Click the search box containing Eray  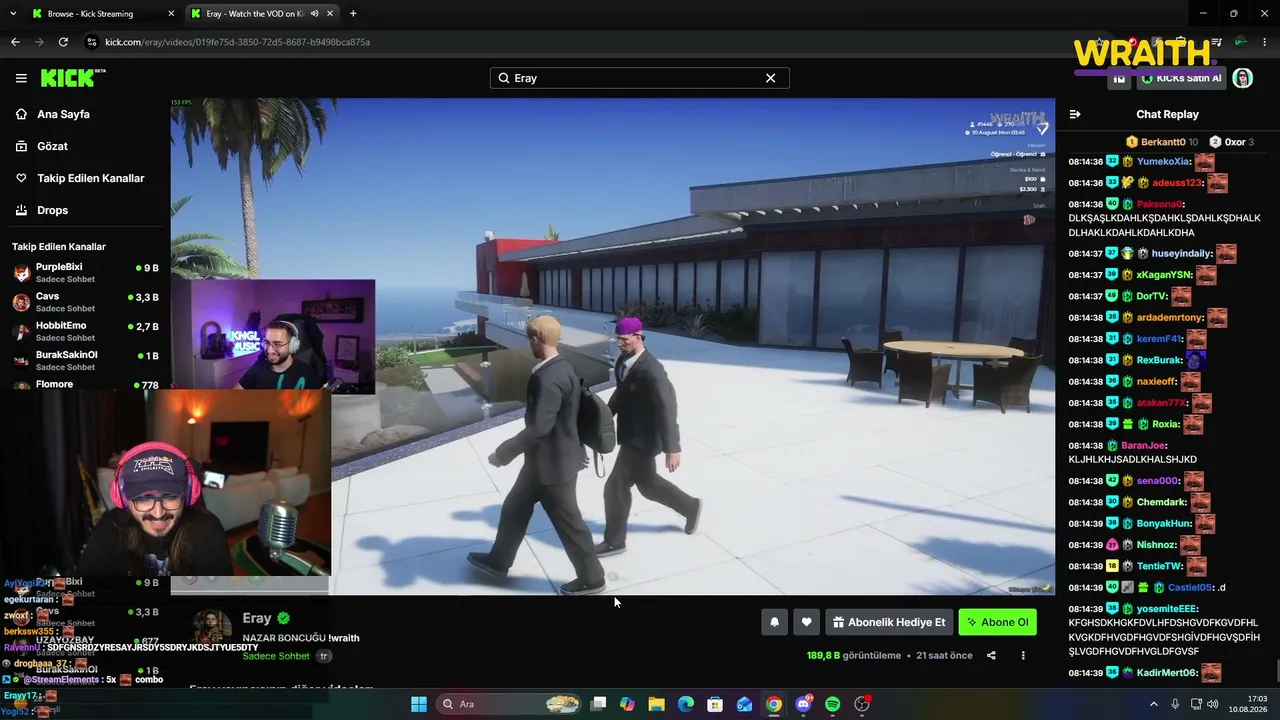[x=639, y=78]
